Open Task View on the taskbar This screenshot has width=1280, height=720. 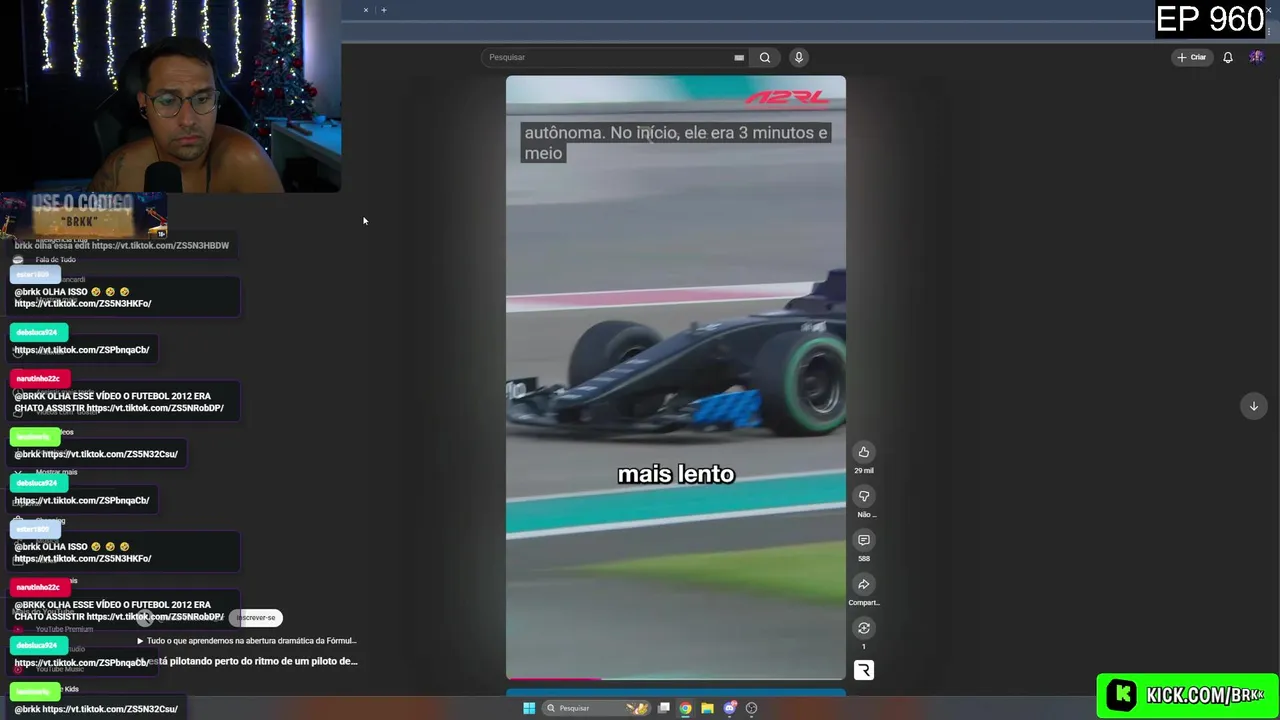[663, 708]
